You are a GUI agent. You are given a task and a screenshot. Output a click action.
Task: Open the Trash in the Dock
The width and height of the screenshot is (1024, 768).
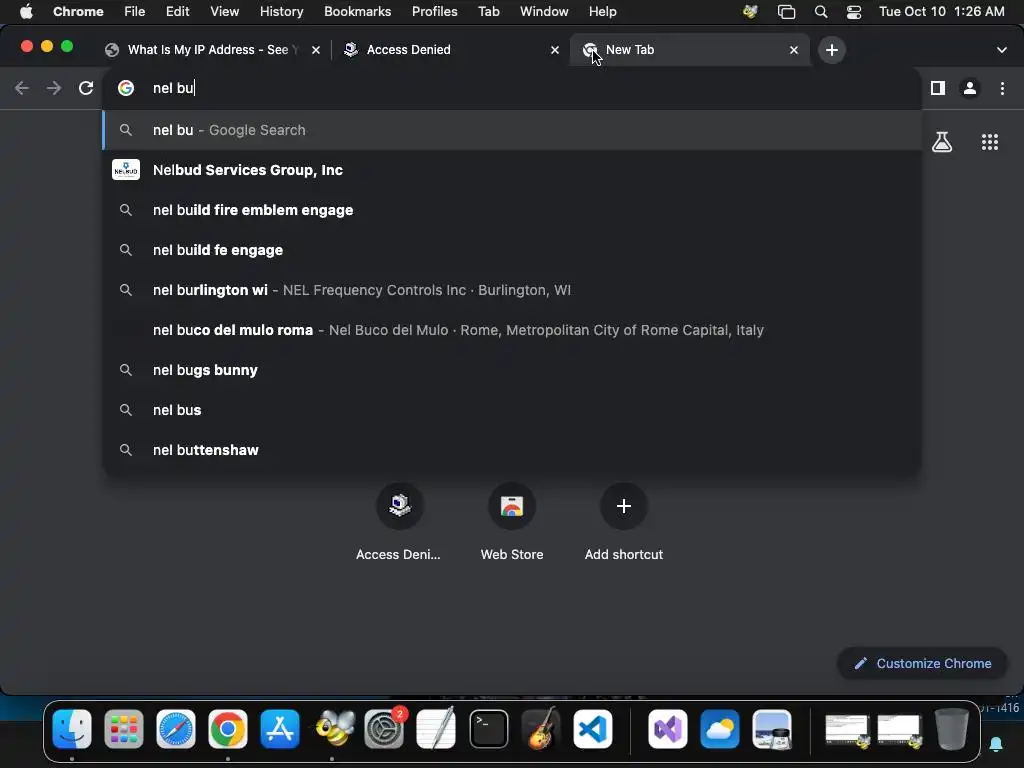click(952, 728)
